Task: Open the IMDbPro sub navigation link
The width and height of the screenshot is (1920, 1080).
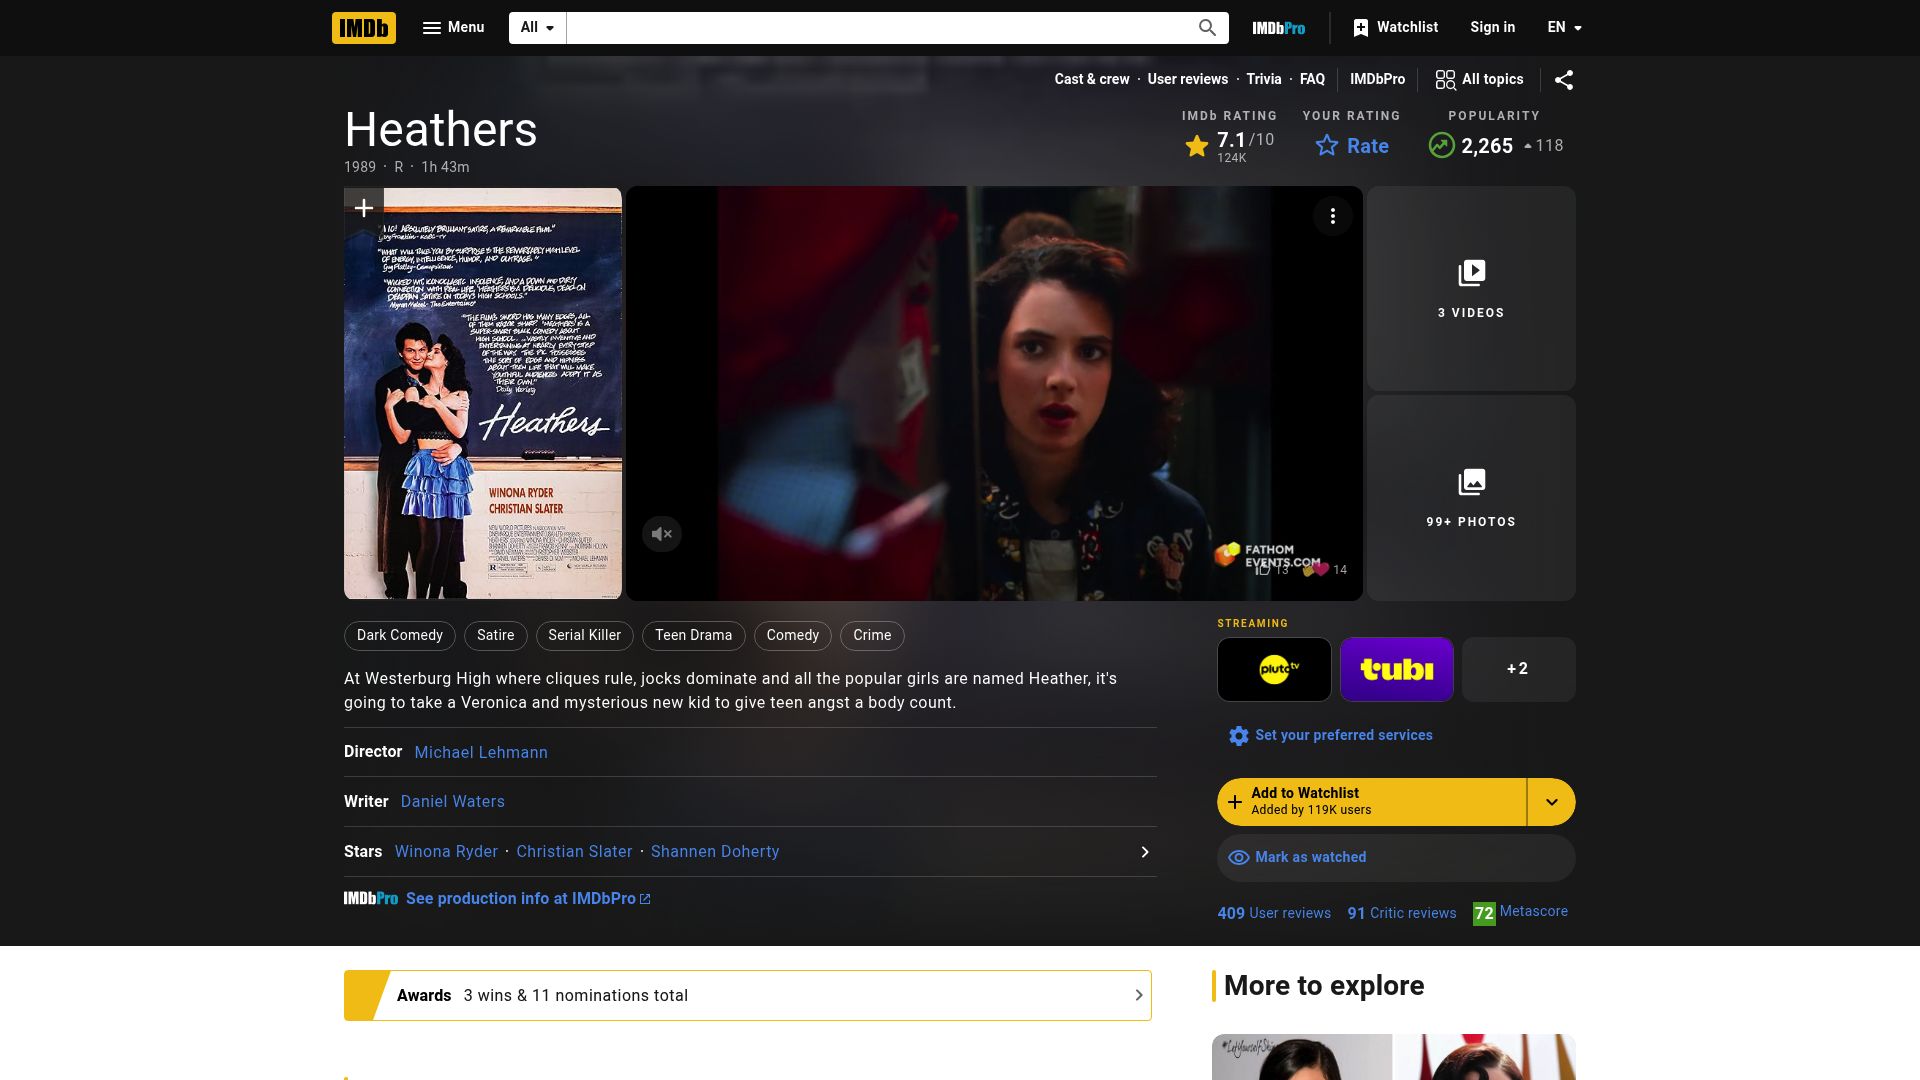Action: (1377, 80)
